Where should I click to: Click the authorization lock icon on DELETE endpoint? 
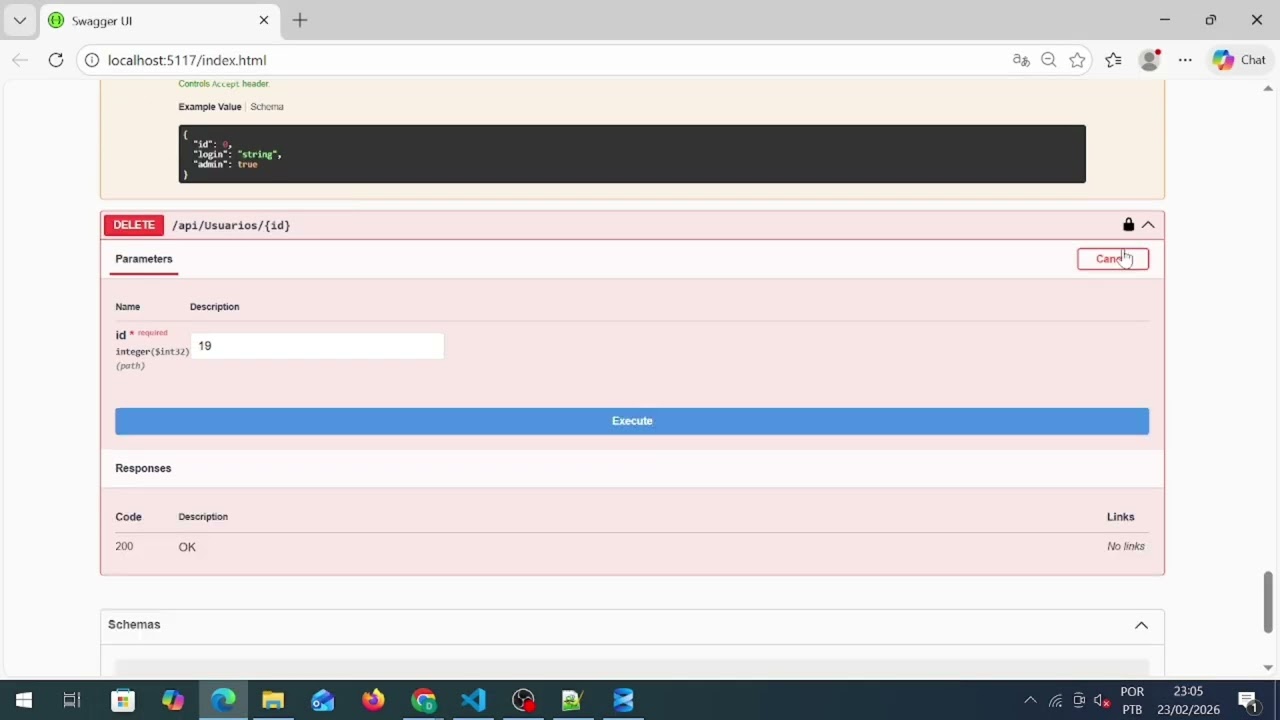[x=1128, y=225]
